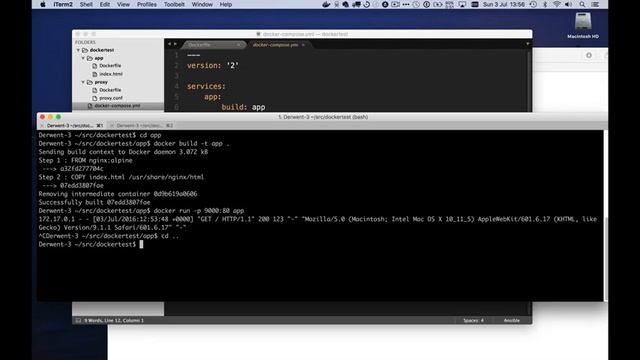Click the back tab arrow in Sublime
The width and height of the screenshot is (640, 360).
coord(170,44)
